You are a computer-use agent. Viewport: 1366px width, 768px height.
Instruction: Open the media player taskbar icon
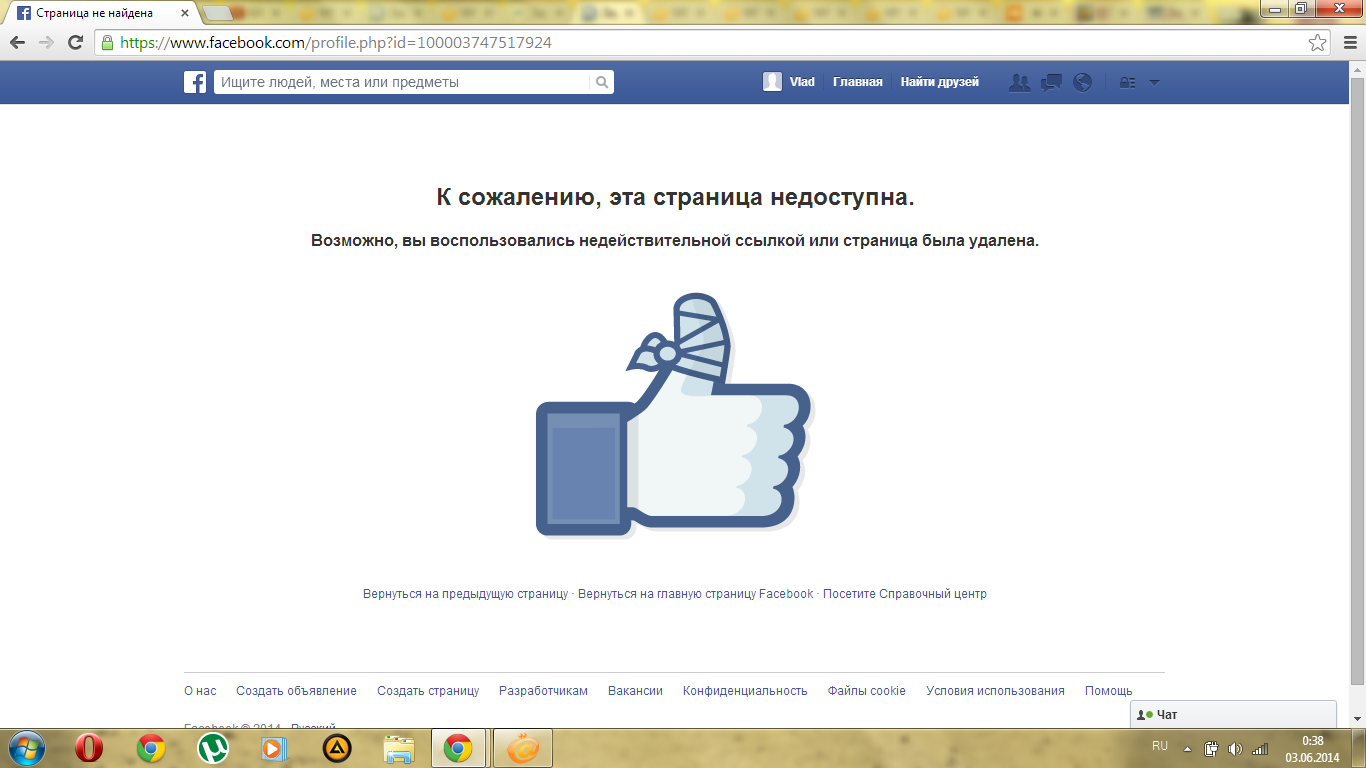274,748
